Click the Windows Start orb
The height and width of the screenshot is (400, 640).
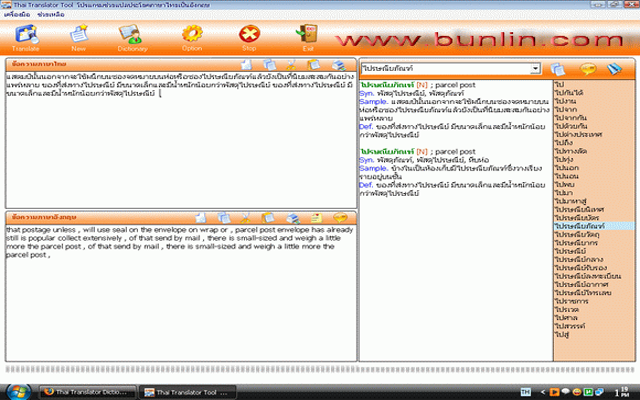[x=18, y=392]
